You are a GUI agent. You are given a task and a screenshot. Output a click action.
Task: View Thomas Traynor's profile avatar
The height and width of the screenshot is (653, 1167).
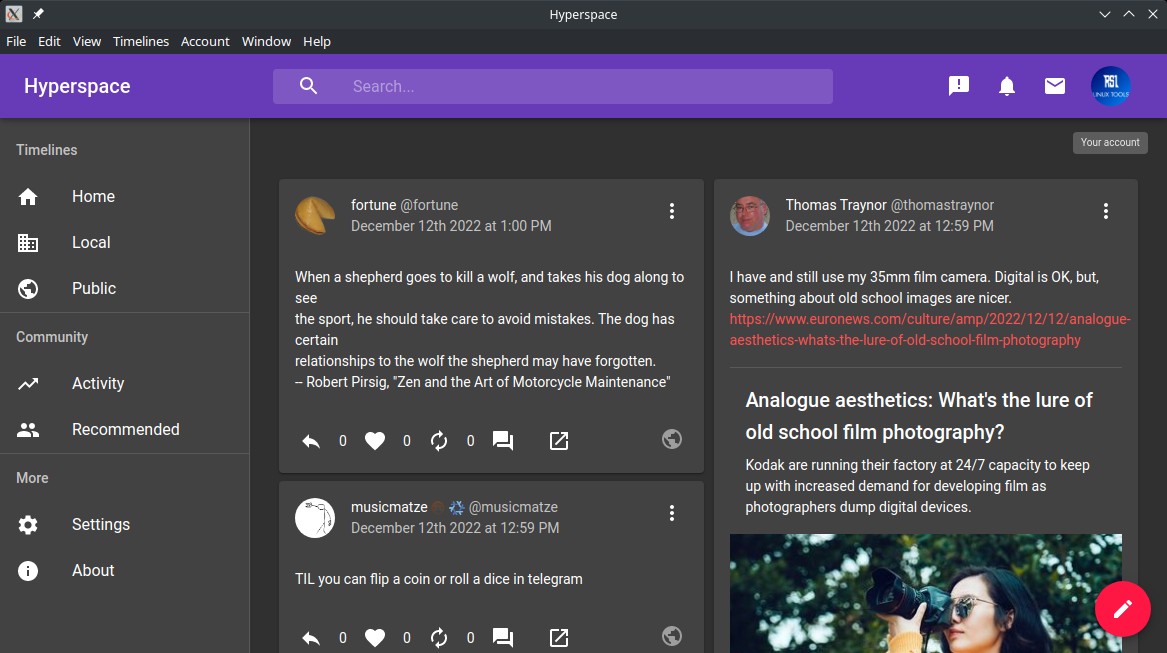(x=749, y=216)
